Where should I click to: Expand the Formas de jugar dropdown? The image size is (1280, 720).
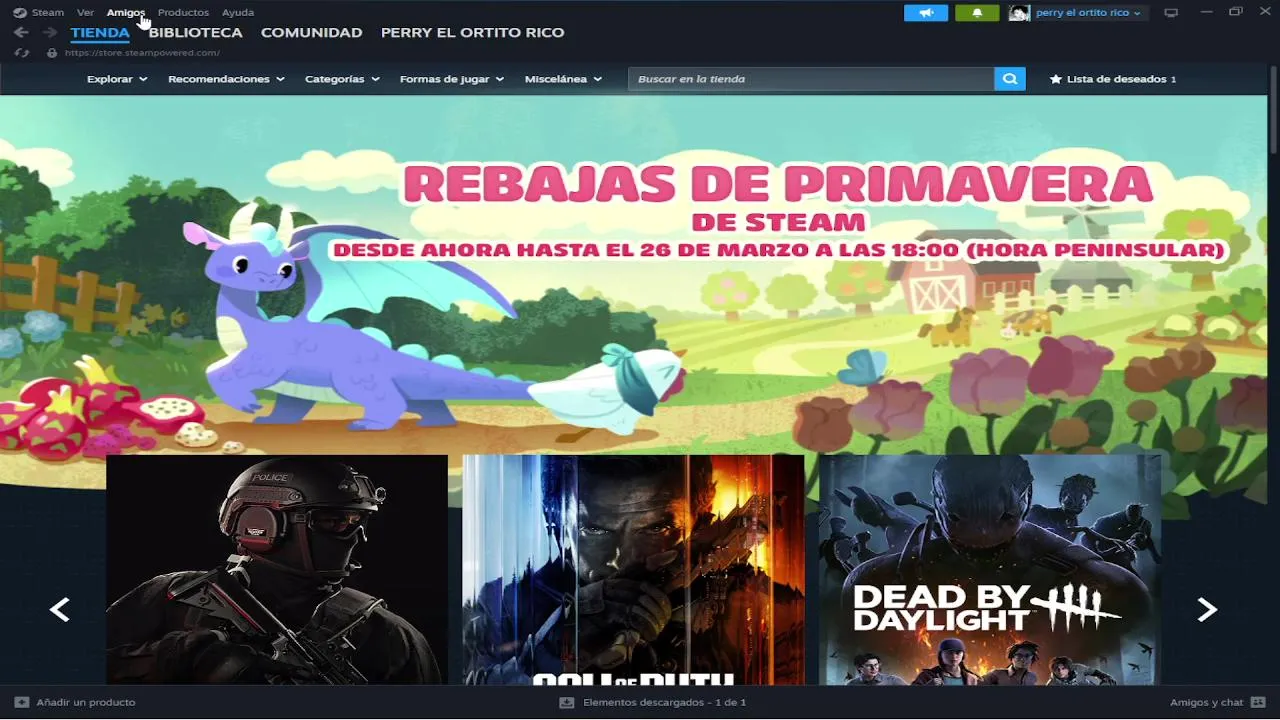click(452, 79)
